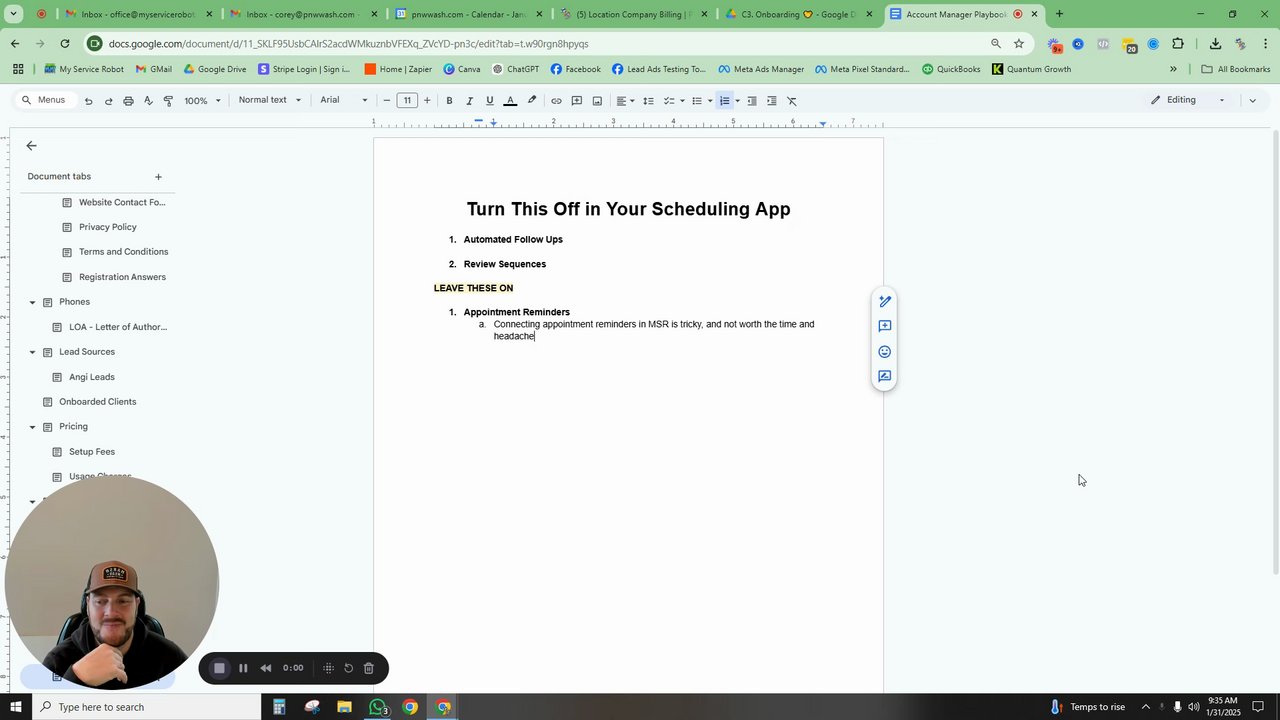
Task: Increase the font size
Action: point(427,101)
